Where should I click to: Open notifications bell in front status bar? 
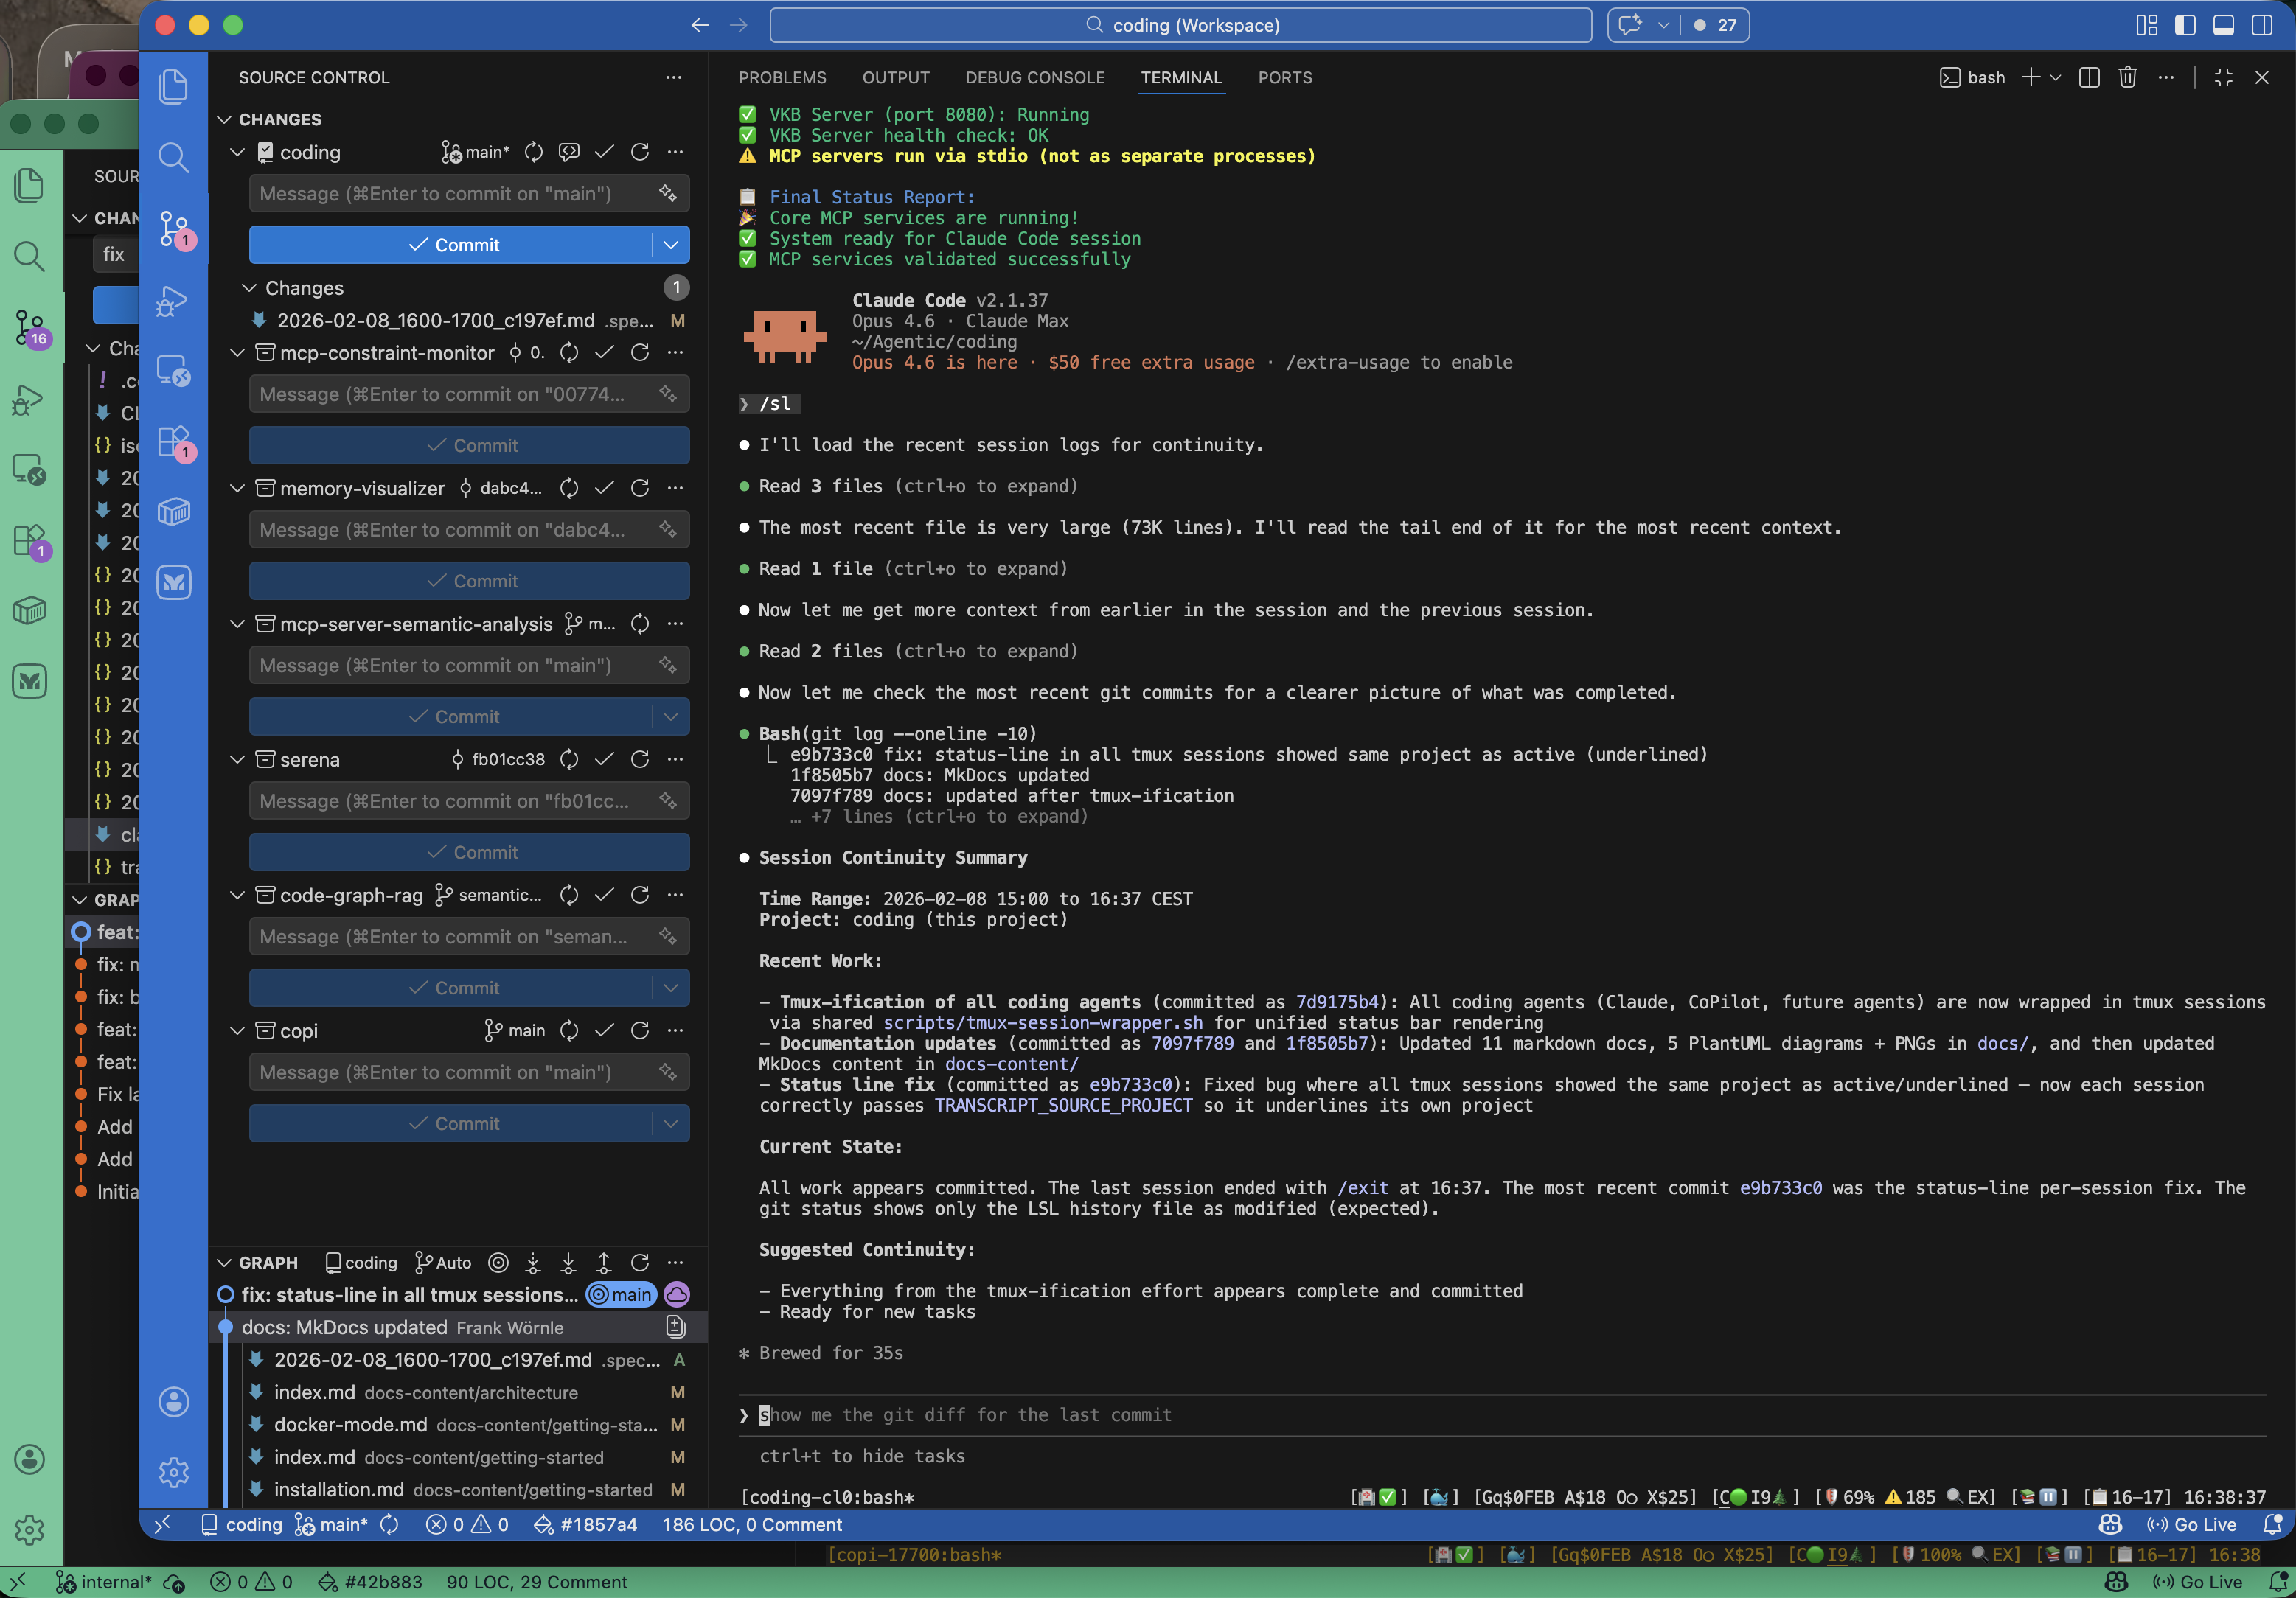pyautogui.click(x=2273, y=1525)
